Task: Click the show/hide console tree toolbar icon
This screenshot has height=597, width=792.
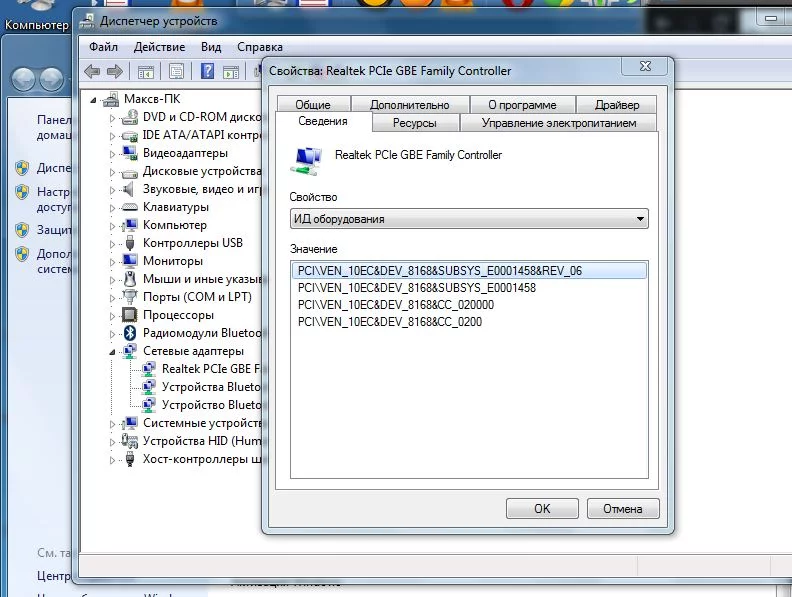Action: click(x=145, y=71)
